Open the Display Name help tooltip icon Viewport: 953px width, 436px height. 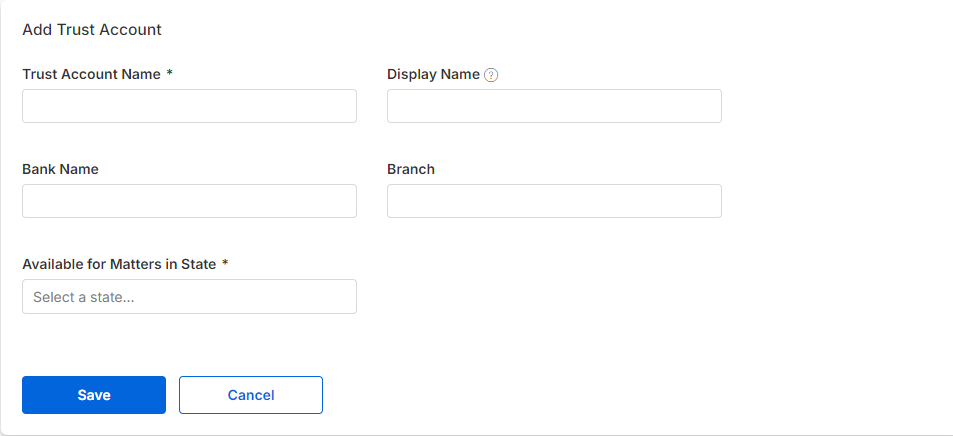pyautogui.click(x=491, y=75)
